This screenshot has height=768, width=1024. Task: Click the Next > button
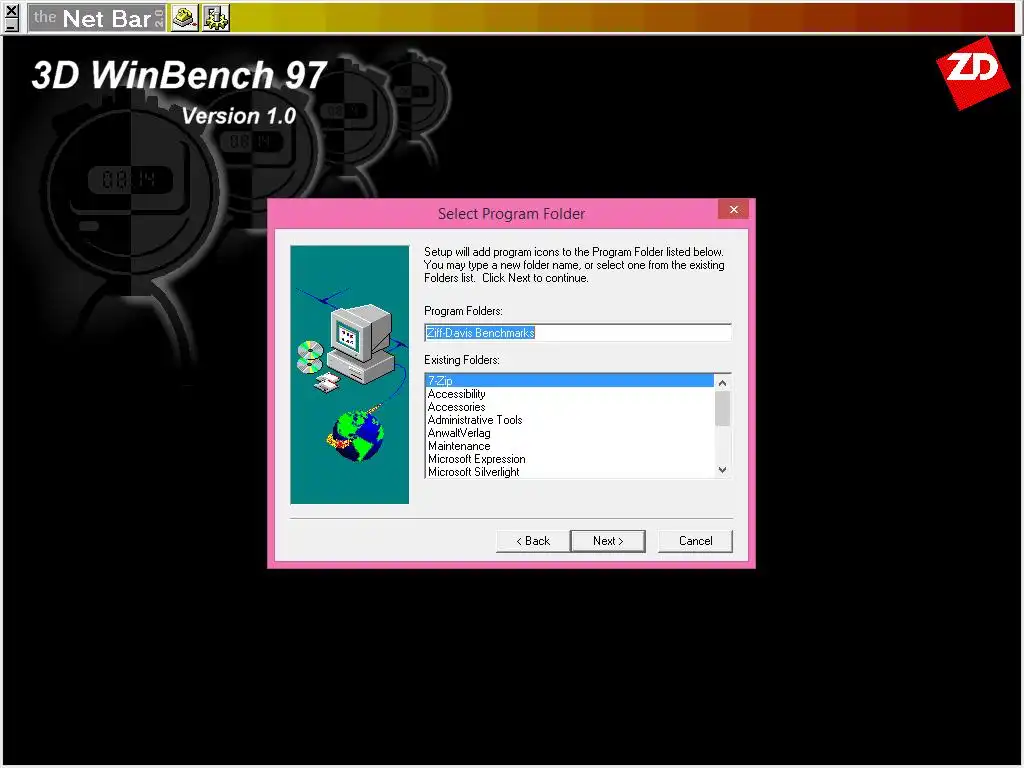point(608,541)
